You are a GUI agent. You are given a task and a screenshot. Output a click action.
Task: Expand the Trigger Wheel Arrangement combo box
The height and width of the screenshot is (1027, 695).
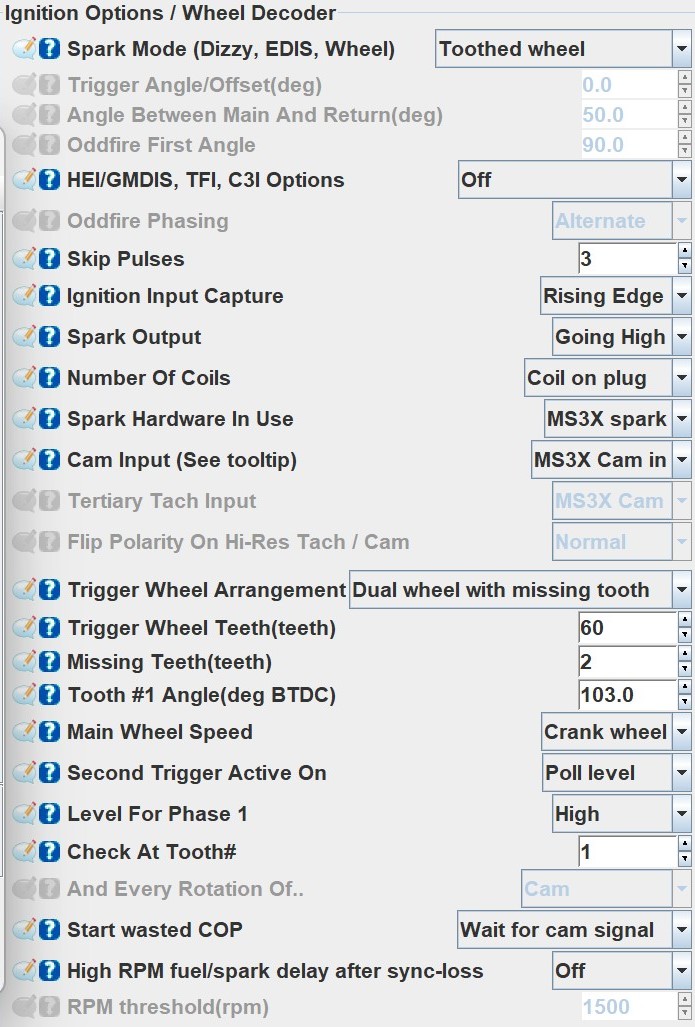[x=520, y=590]
